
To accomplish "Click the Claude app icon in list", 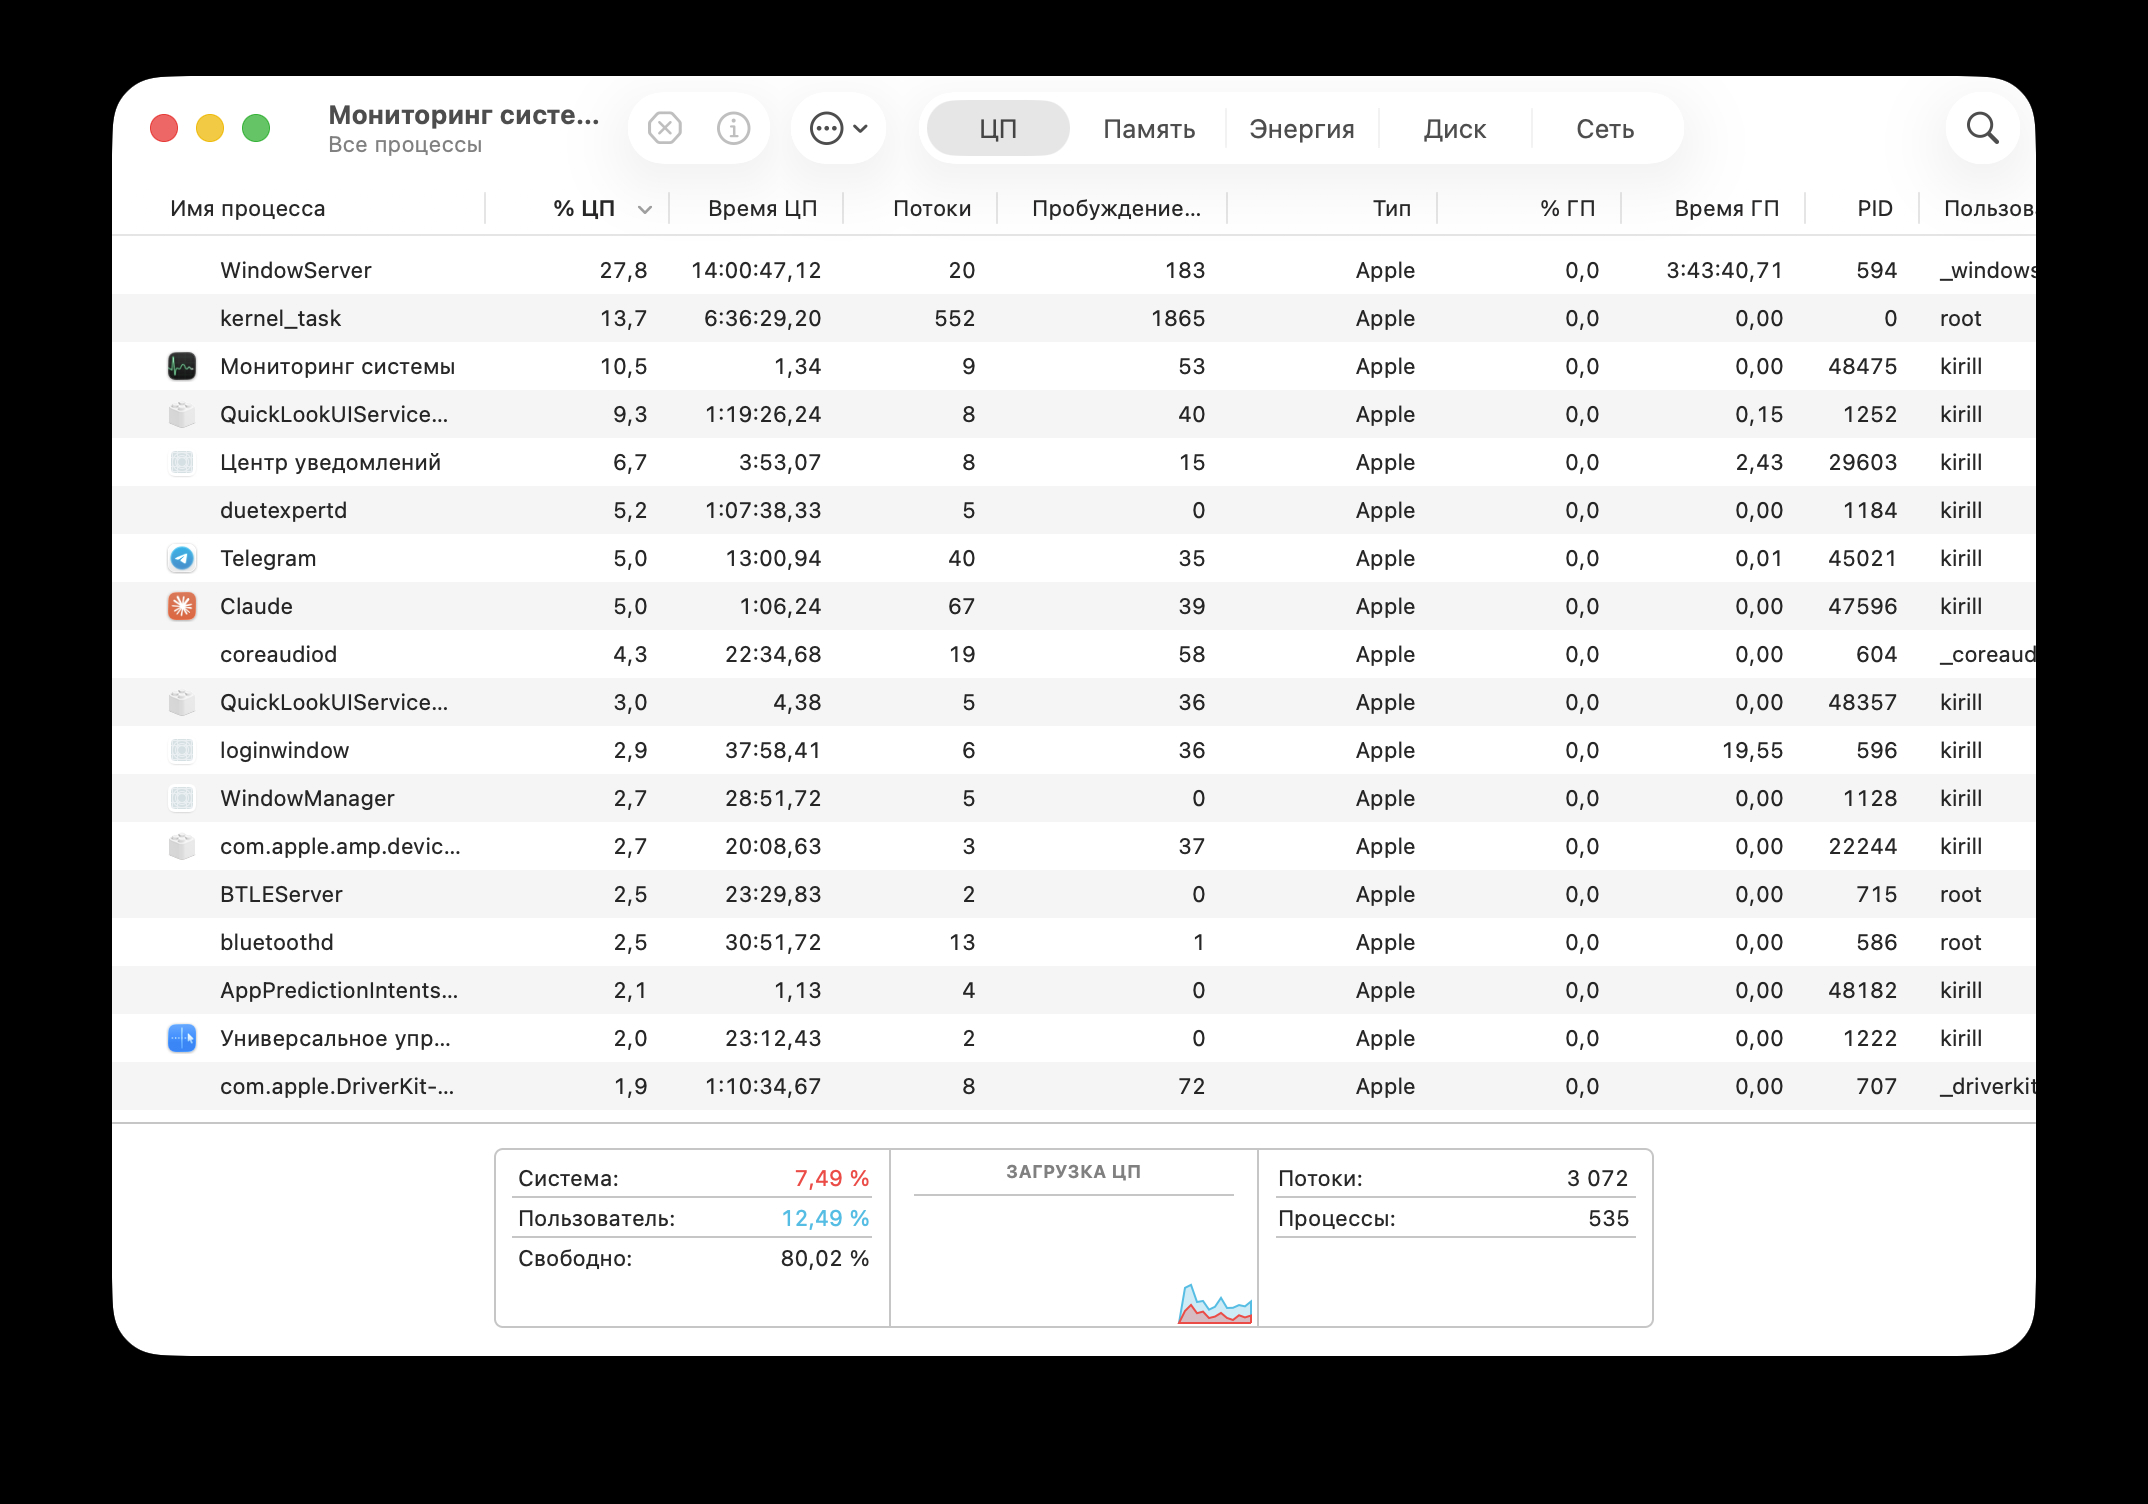I will pyautogui.click(x=182, y=606).
